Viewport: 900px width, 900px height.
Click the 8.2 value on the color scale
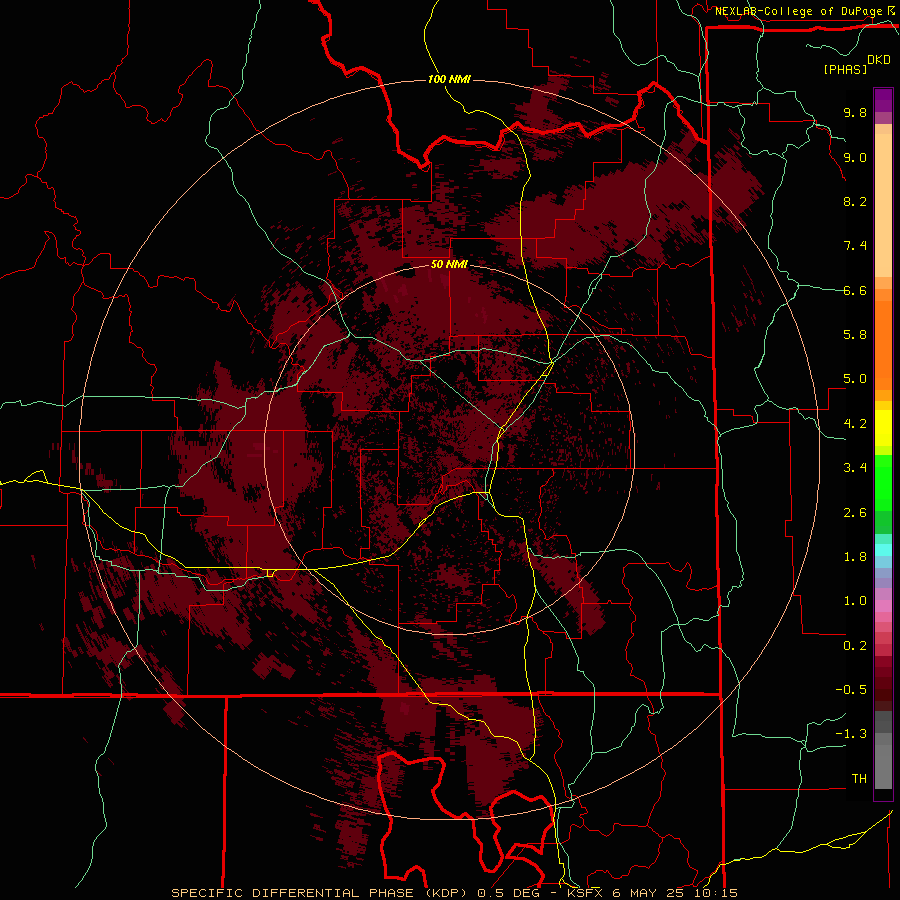855,201
